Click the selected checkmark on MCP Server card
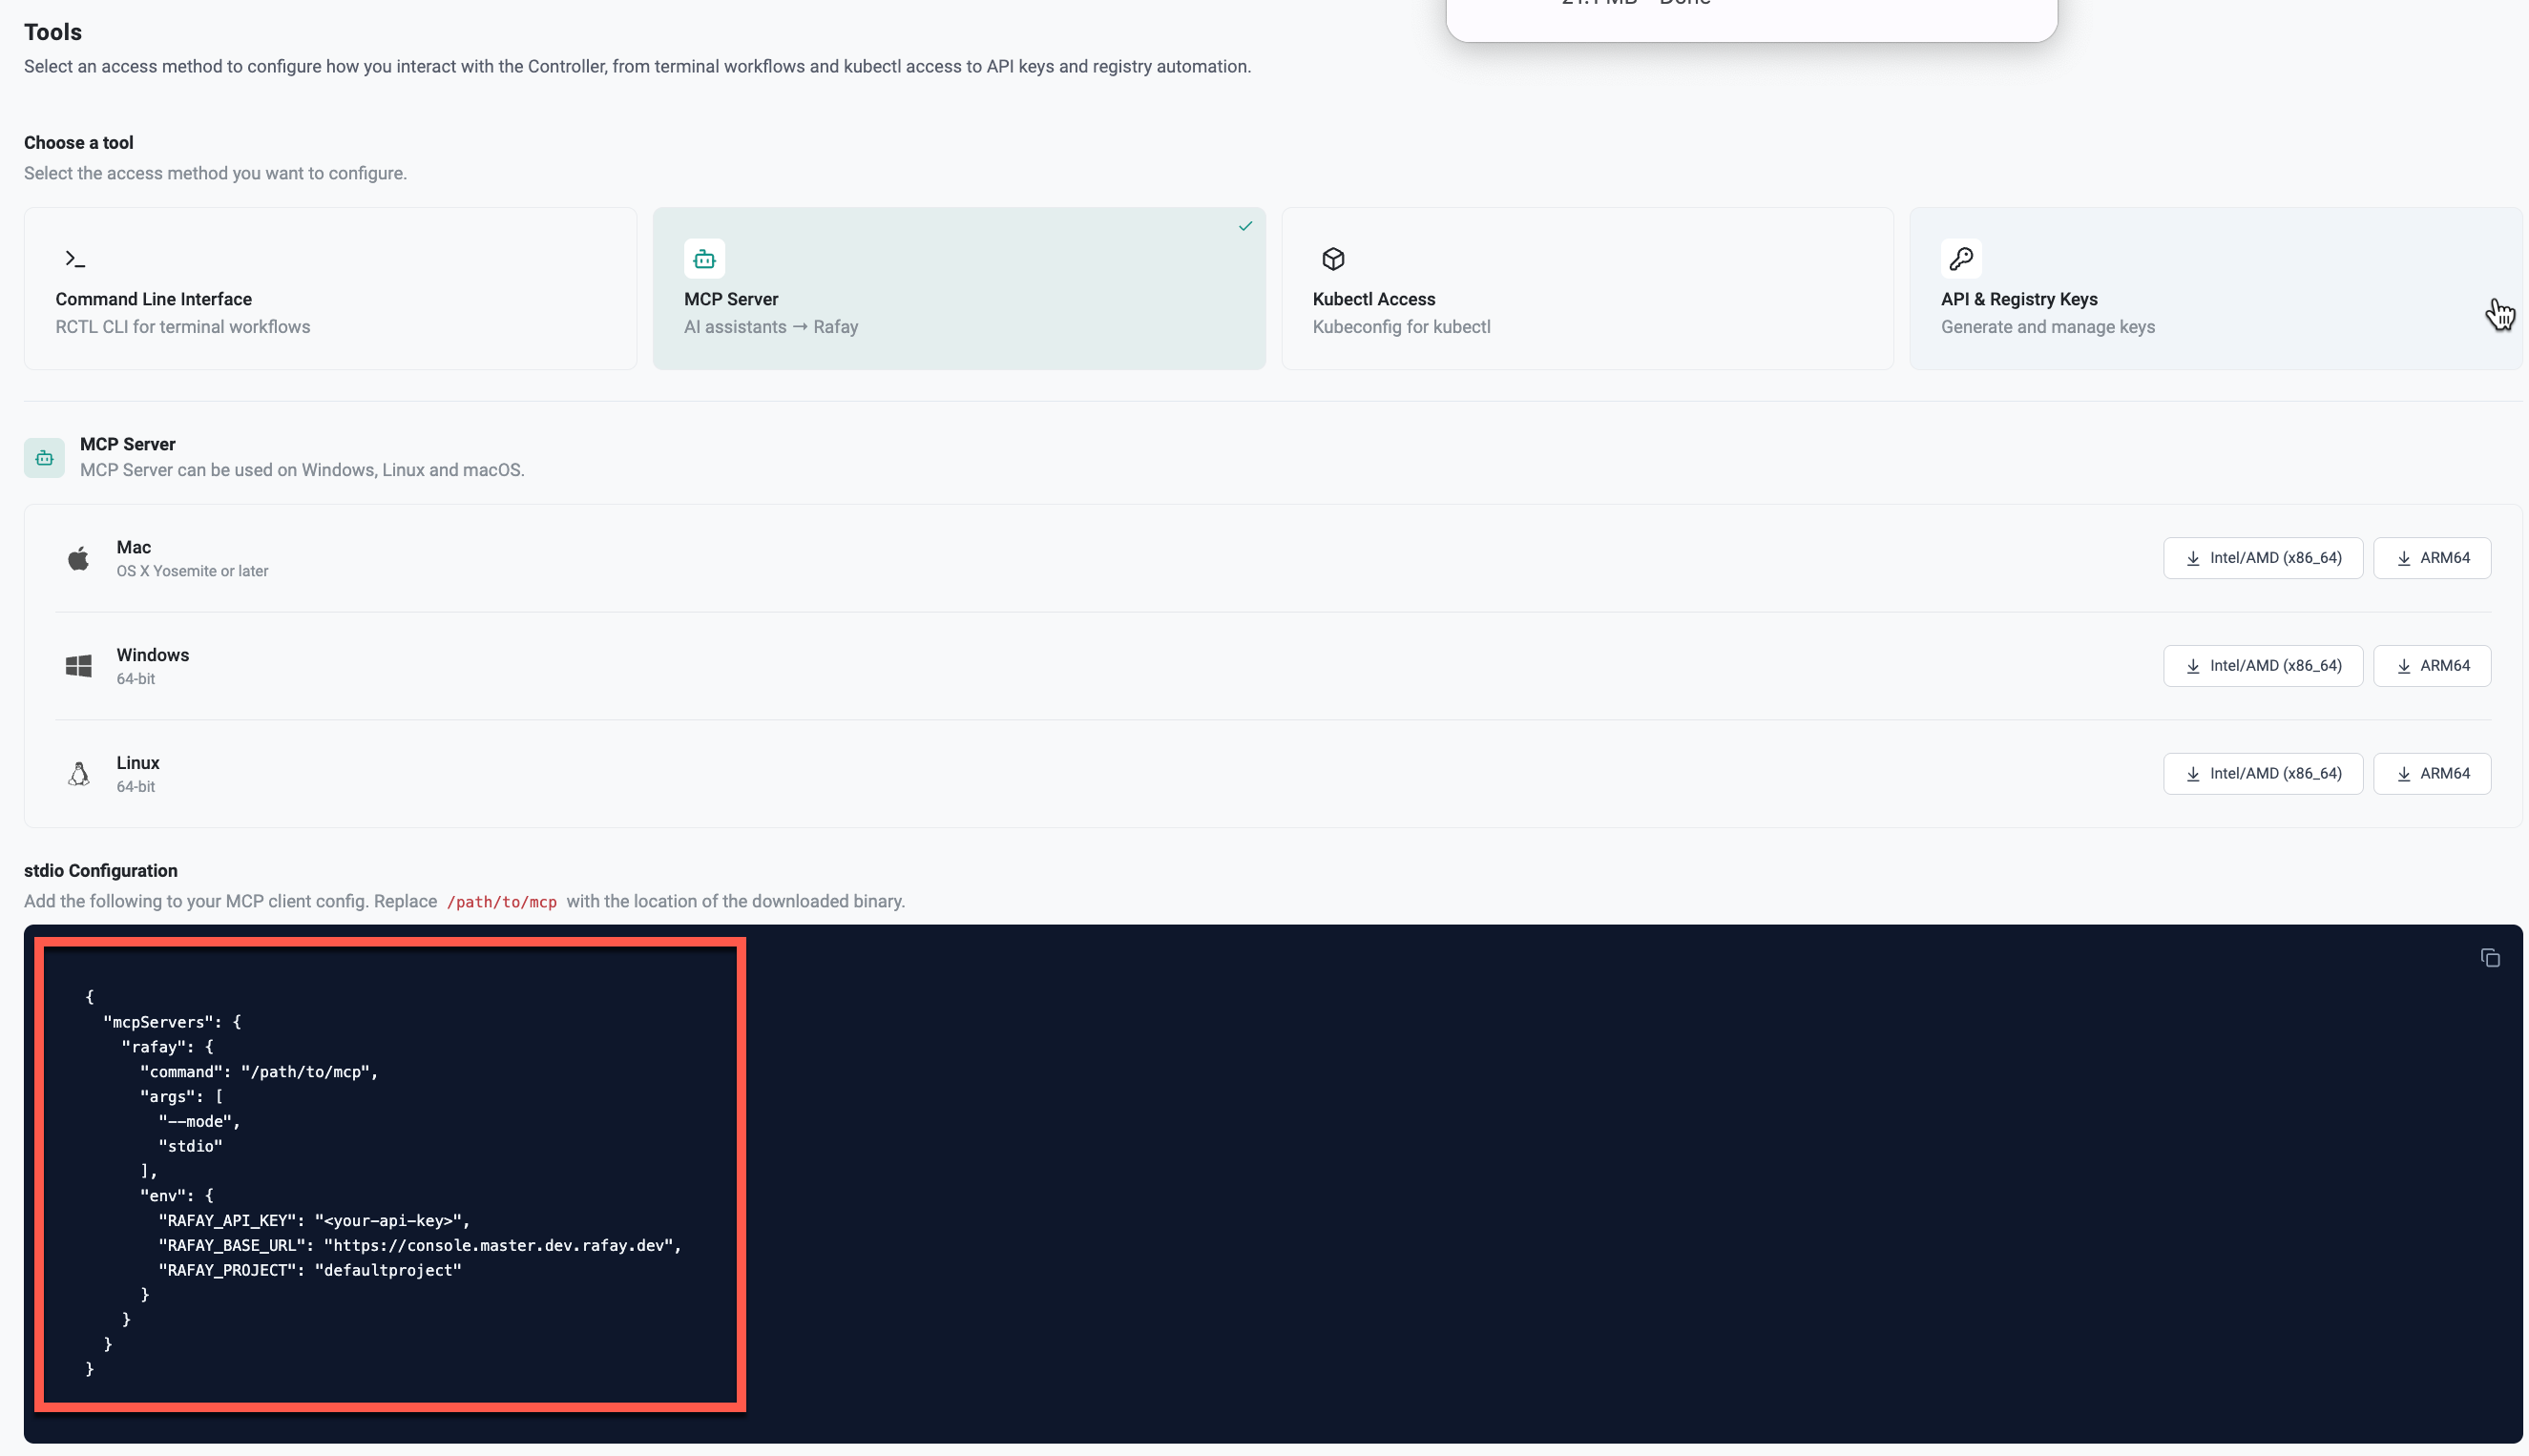Screen dimensions: 2529x1456 point(1245,226)
